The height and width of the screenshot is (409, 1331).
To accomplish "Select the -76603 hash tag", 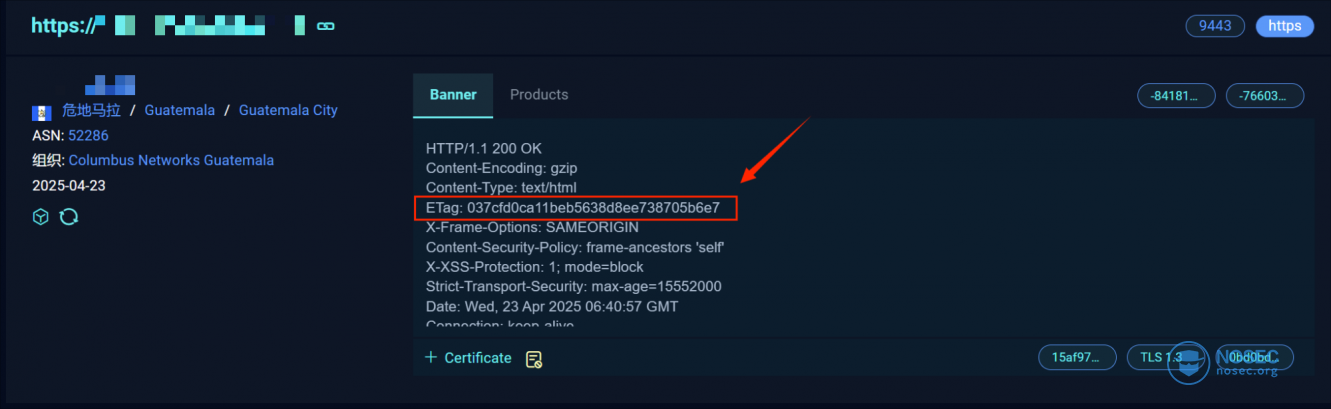I will tap(1265, 96).
